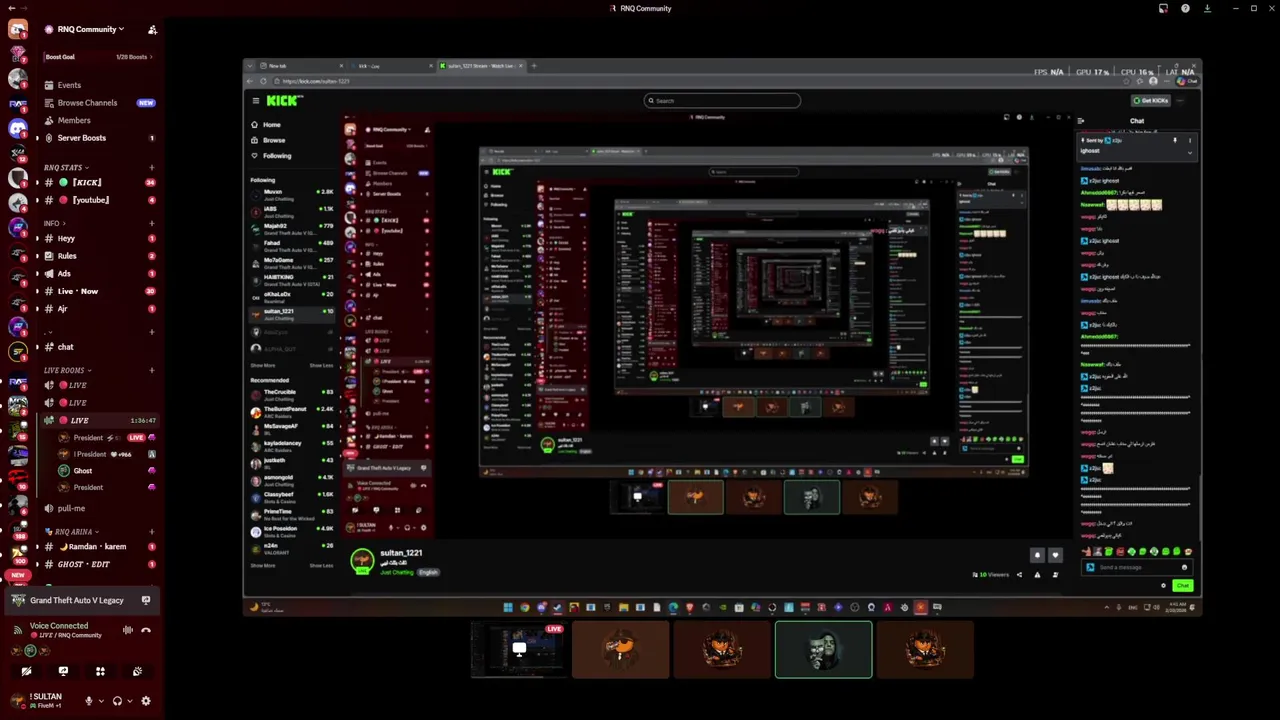This screenshot has width=1280, height=720.
Task: Open the Heyy channel
Action: [x=98, y=239]
